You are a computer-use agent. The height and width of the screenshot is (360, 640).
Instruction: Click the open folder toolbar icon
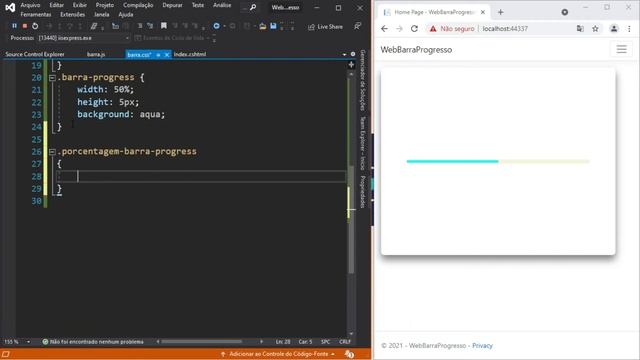[x=262, y=26]
